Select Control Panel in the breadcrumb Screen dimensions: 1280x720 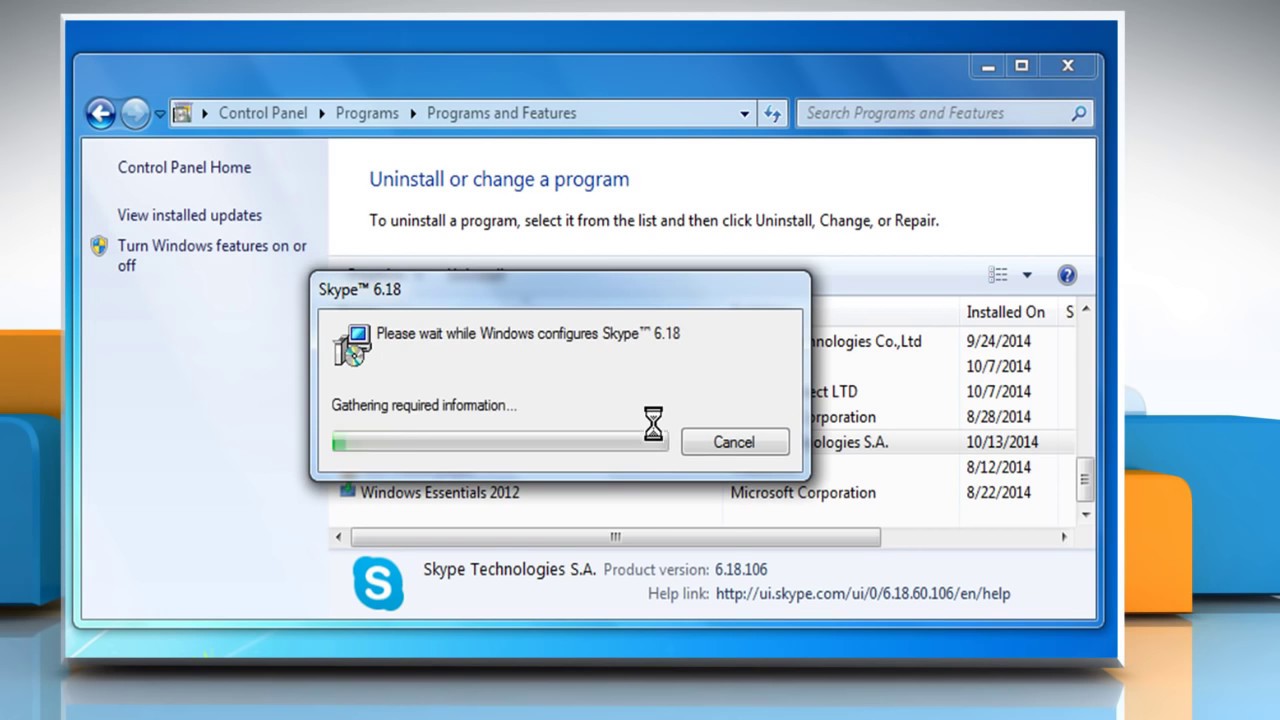coord(263,113)
